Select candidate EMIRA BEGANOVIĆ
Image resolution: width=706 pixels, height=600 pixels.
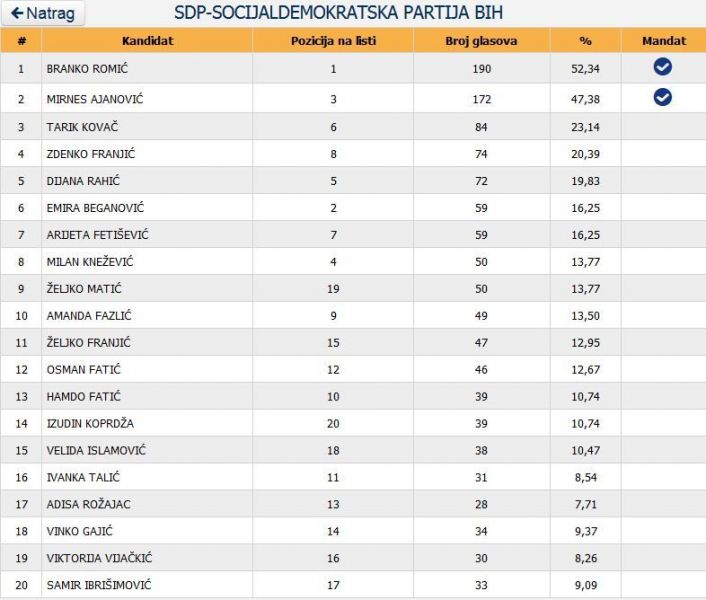(95, 208)
